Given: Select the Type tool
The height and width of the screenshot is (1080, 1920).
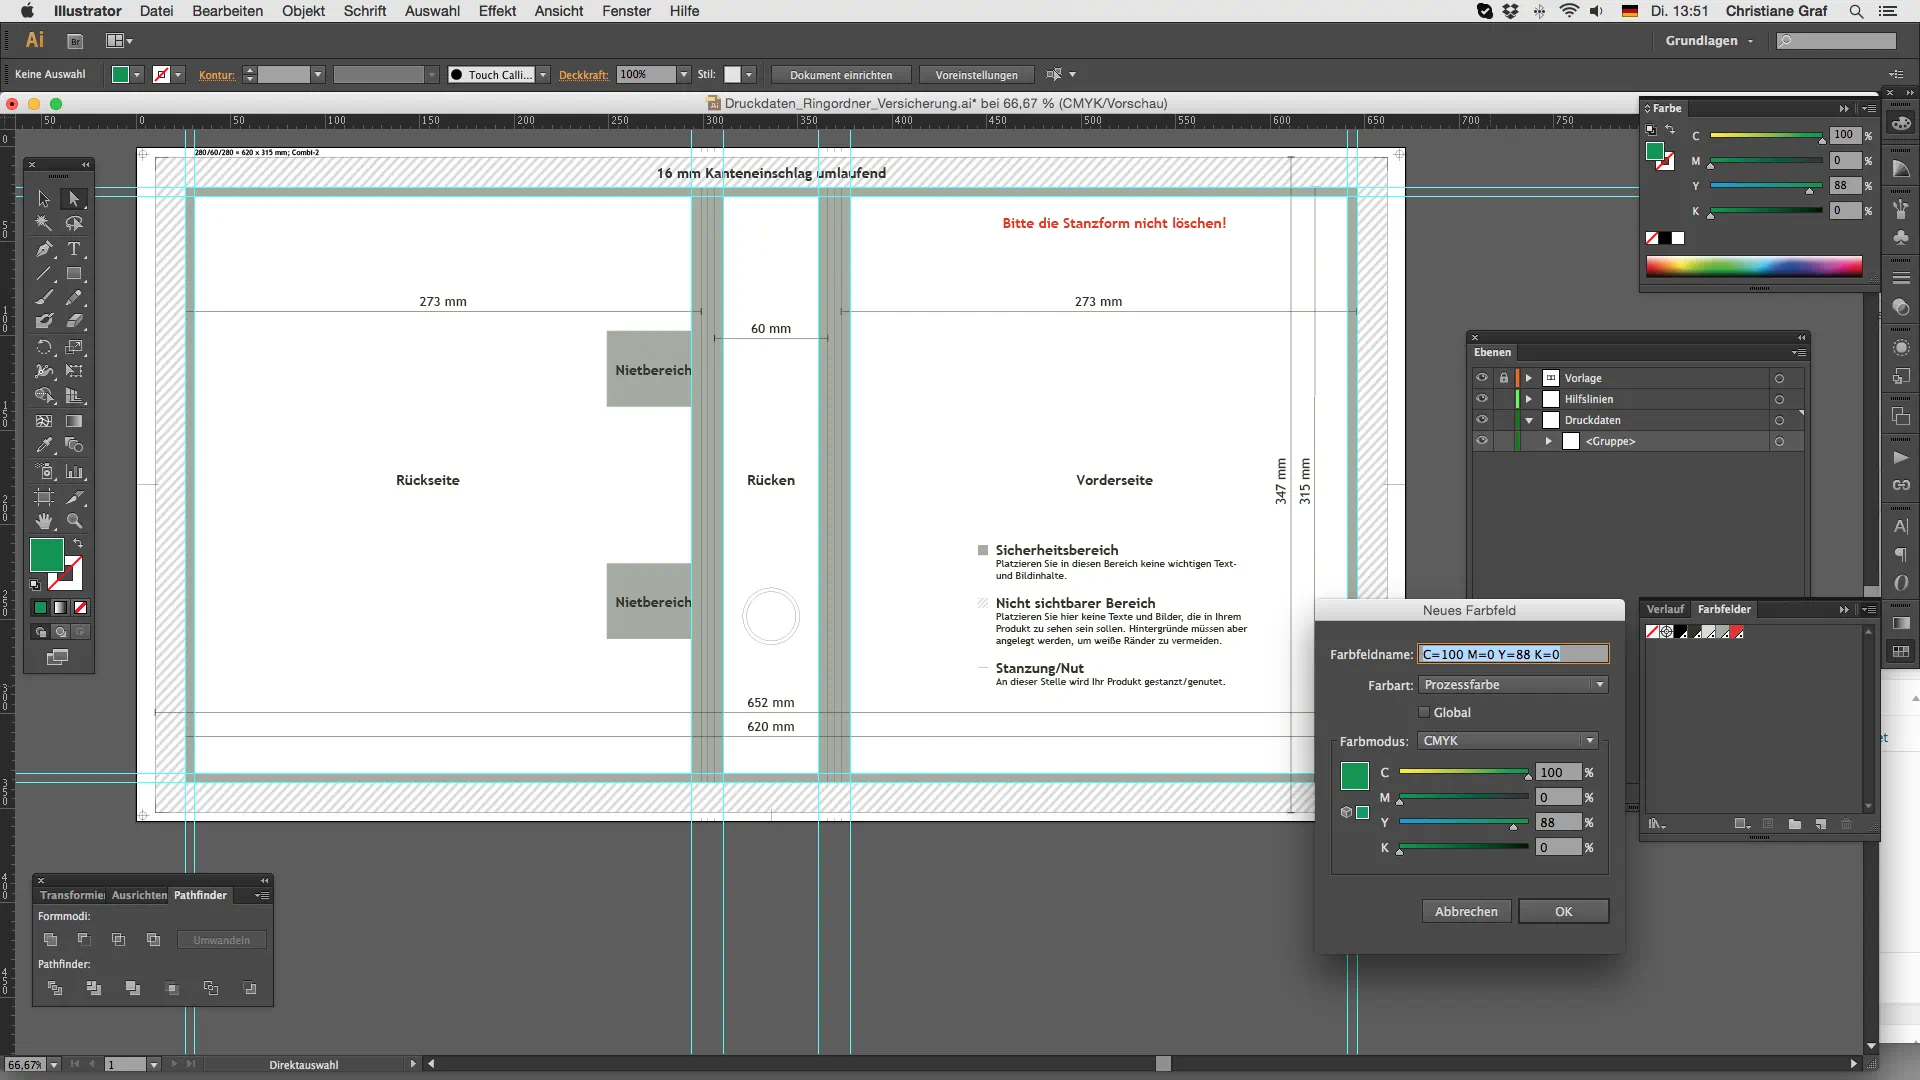Looking at the screenshot, I should click(x=74, y=249).
